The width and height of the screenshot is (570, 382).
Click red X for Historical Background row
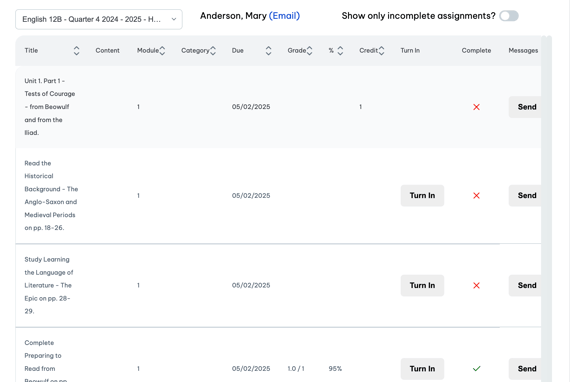(476, 196)
